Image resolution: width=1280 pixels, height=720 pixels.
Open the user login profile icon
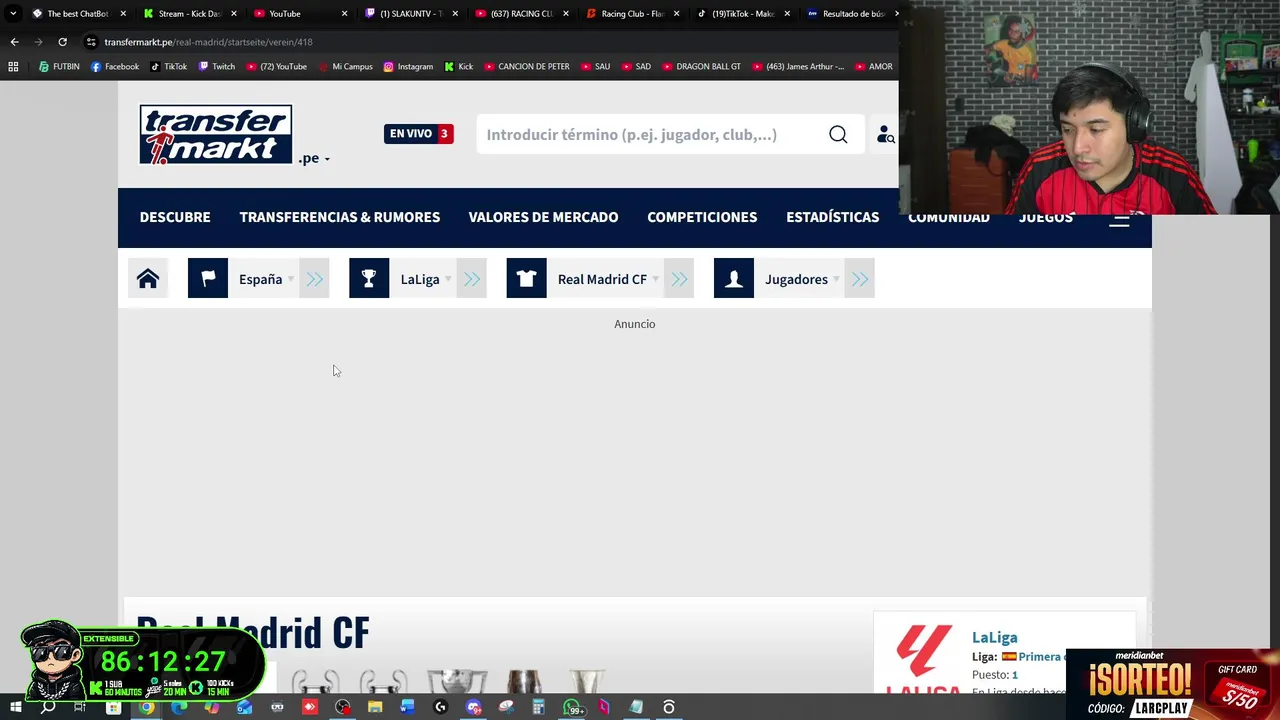[x=886, y=134]
